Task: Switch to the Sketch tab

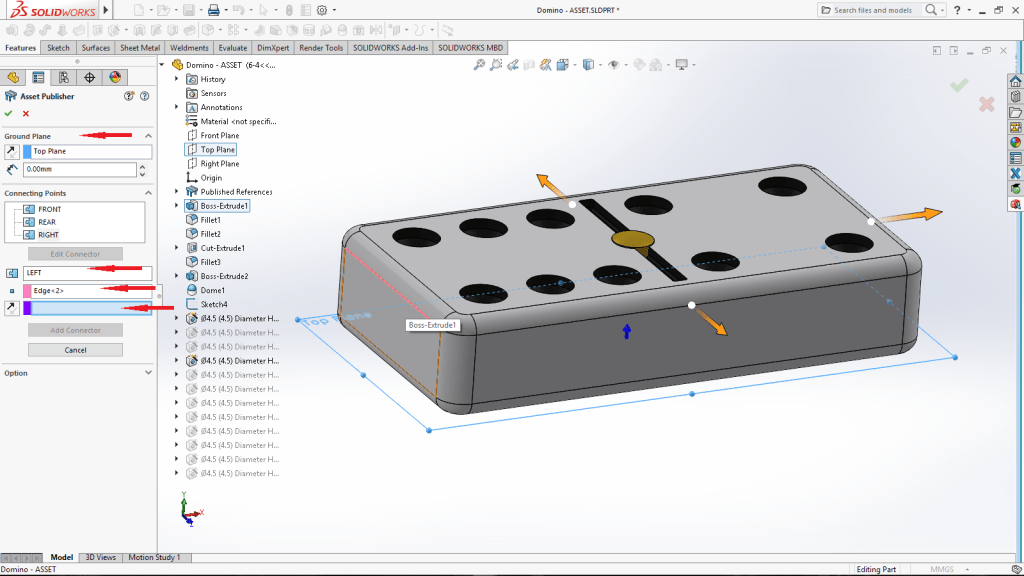Action: click(59, 48)
